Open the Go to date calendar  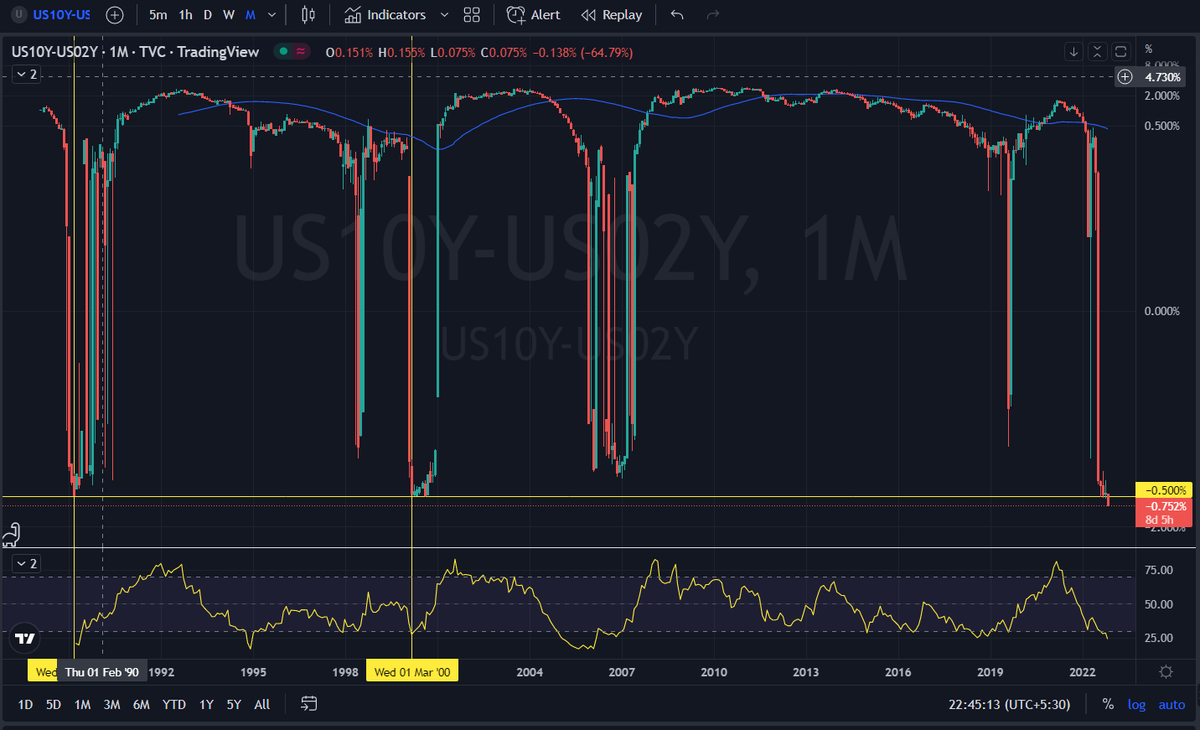click(x=309, y=704)
